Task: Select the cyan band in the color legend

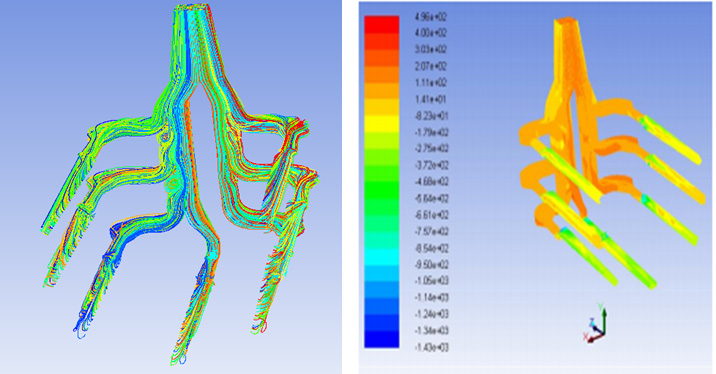Action: coord(382,256)
